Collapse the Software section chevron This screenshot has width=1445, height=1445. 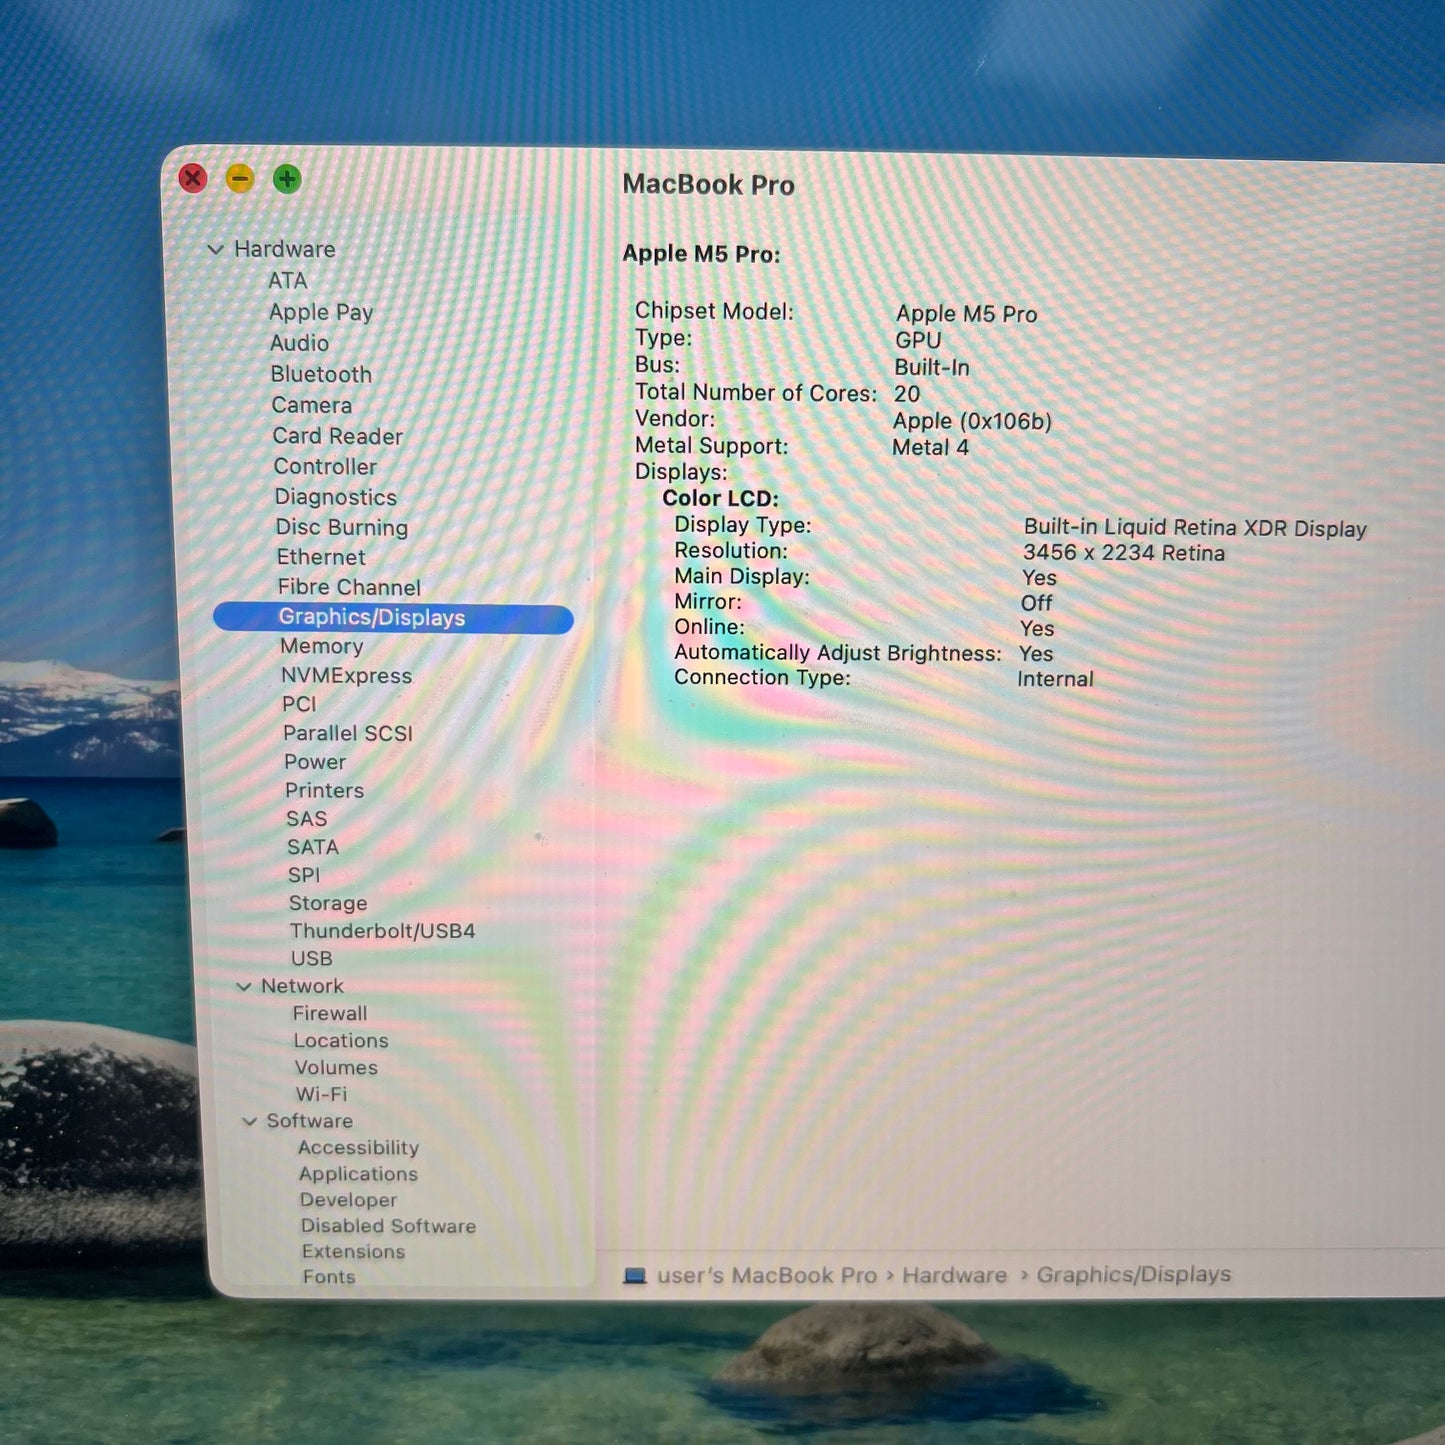(249, 1121)
